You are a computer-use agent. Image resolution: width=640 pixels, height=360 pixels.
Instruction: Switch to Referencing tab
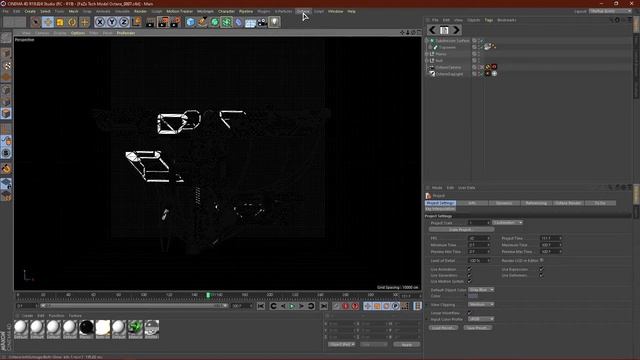click(536, 203)
